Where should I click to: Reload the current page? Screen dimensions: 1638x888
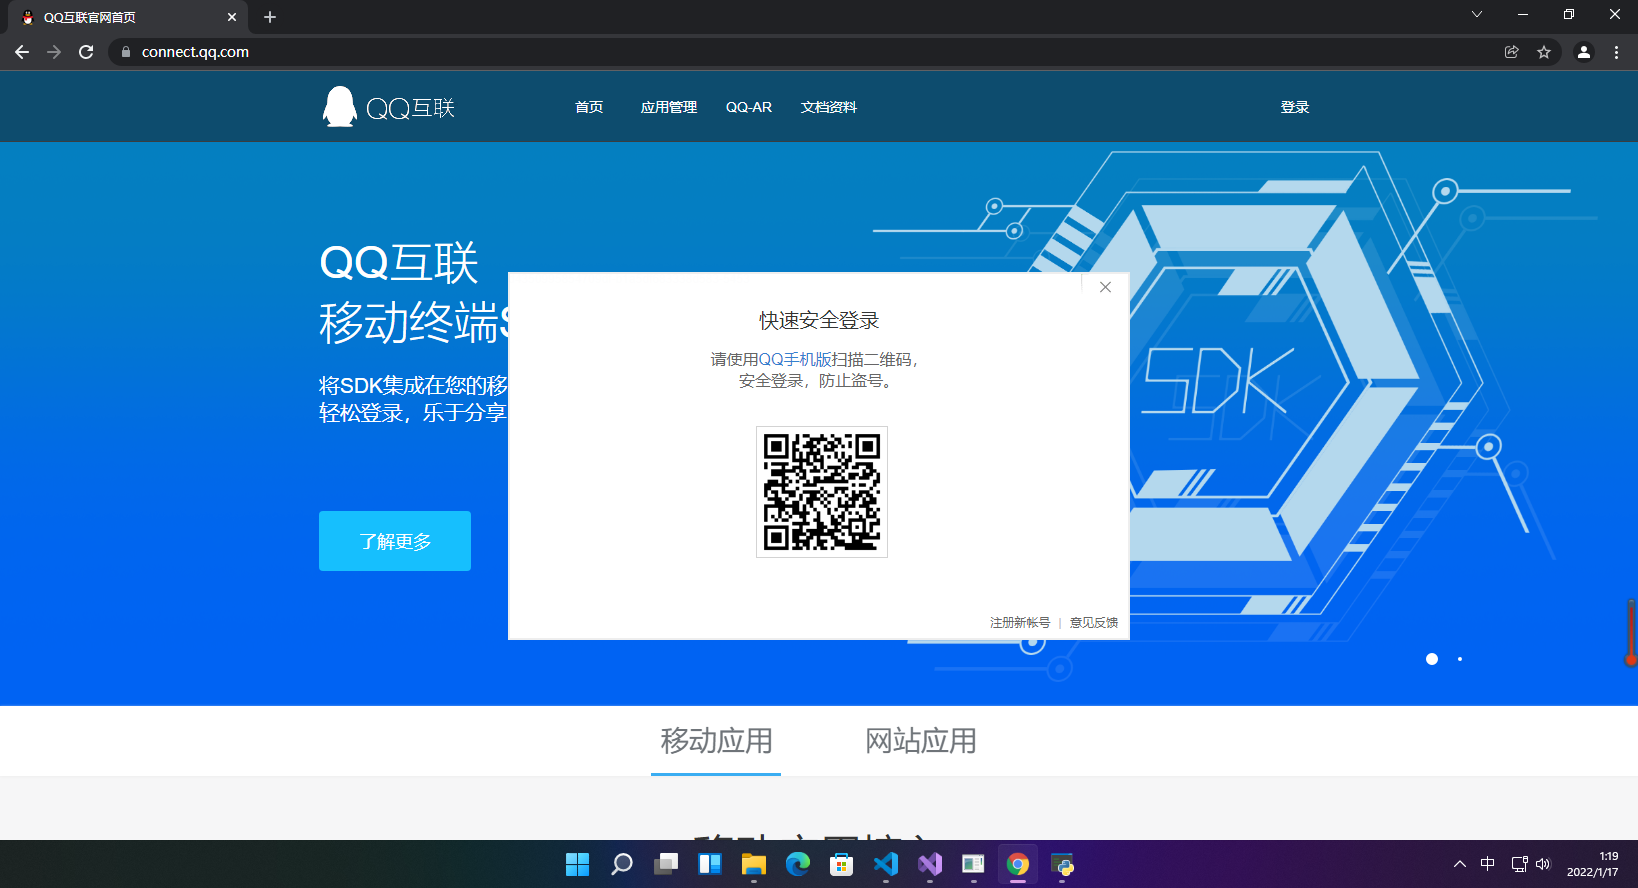pos(86,52)
